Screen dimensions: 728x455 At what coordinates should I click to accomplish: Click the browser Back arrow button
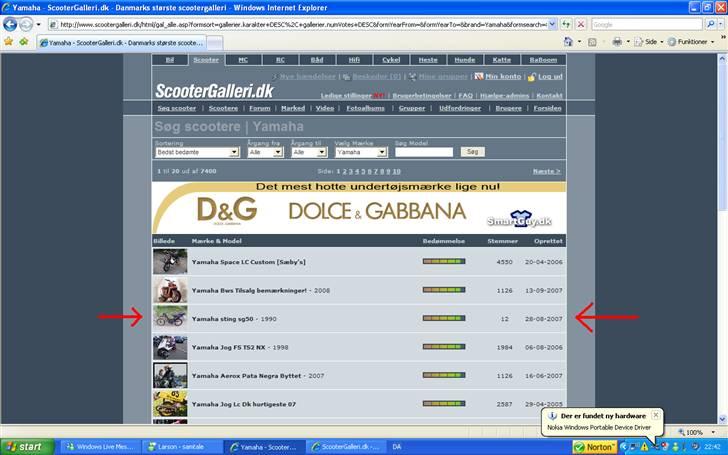pyautogui.click(x=11, y=24)
